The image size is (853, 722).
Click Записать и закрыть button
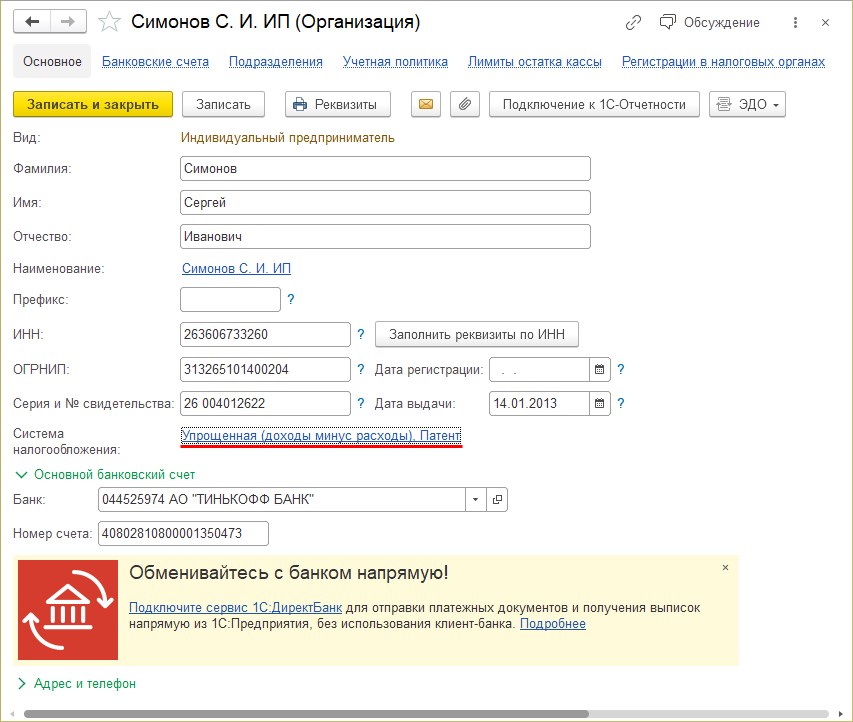point(93,104)
